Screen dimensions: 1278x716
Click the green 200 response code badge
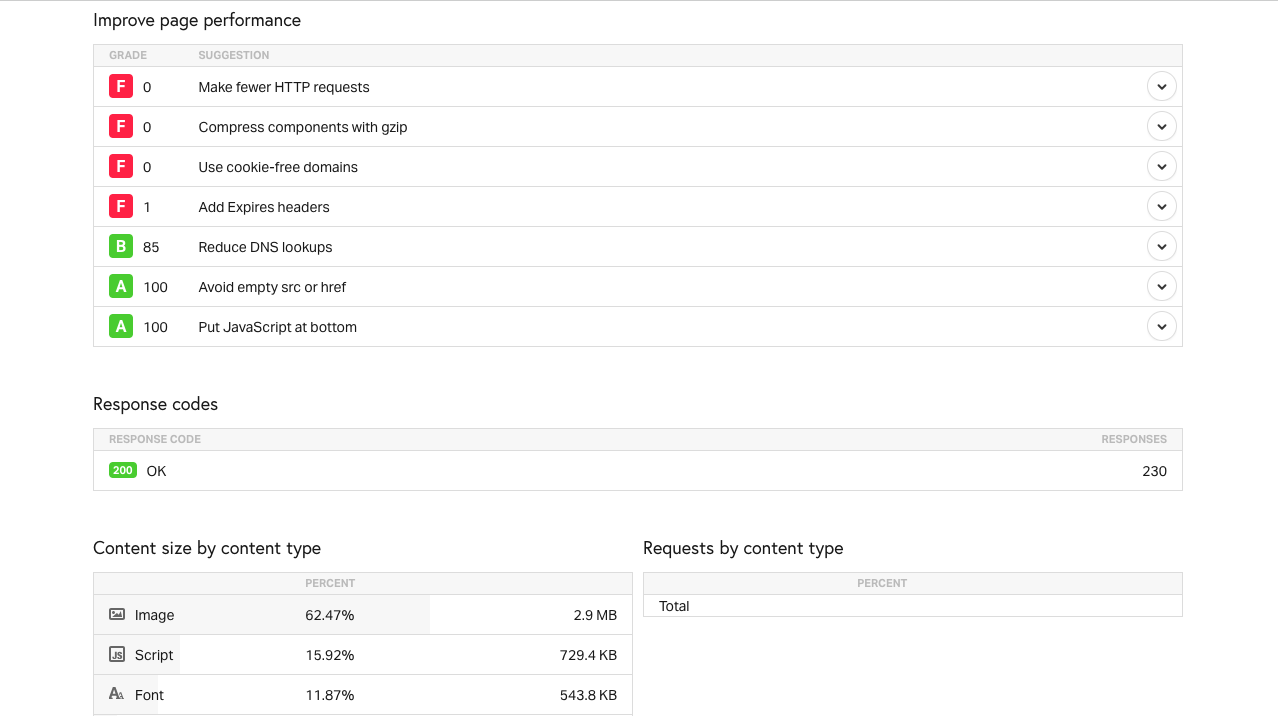123,471
